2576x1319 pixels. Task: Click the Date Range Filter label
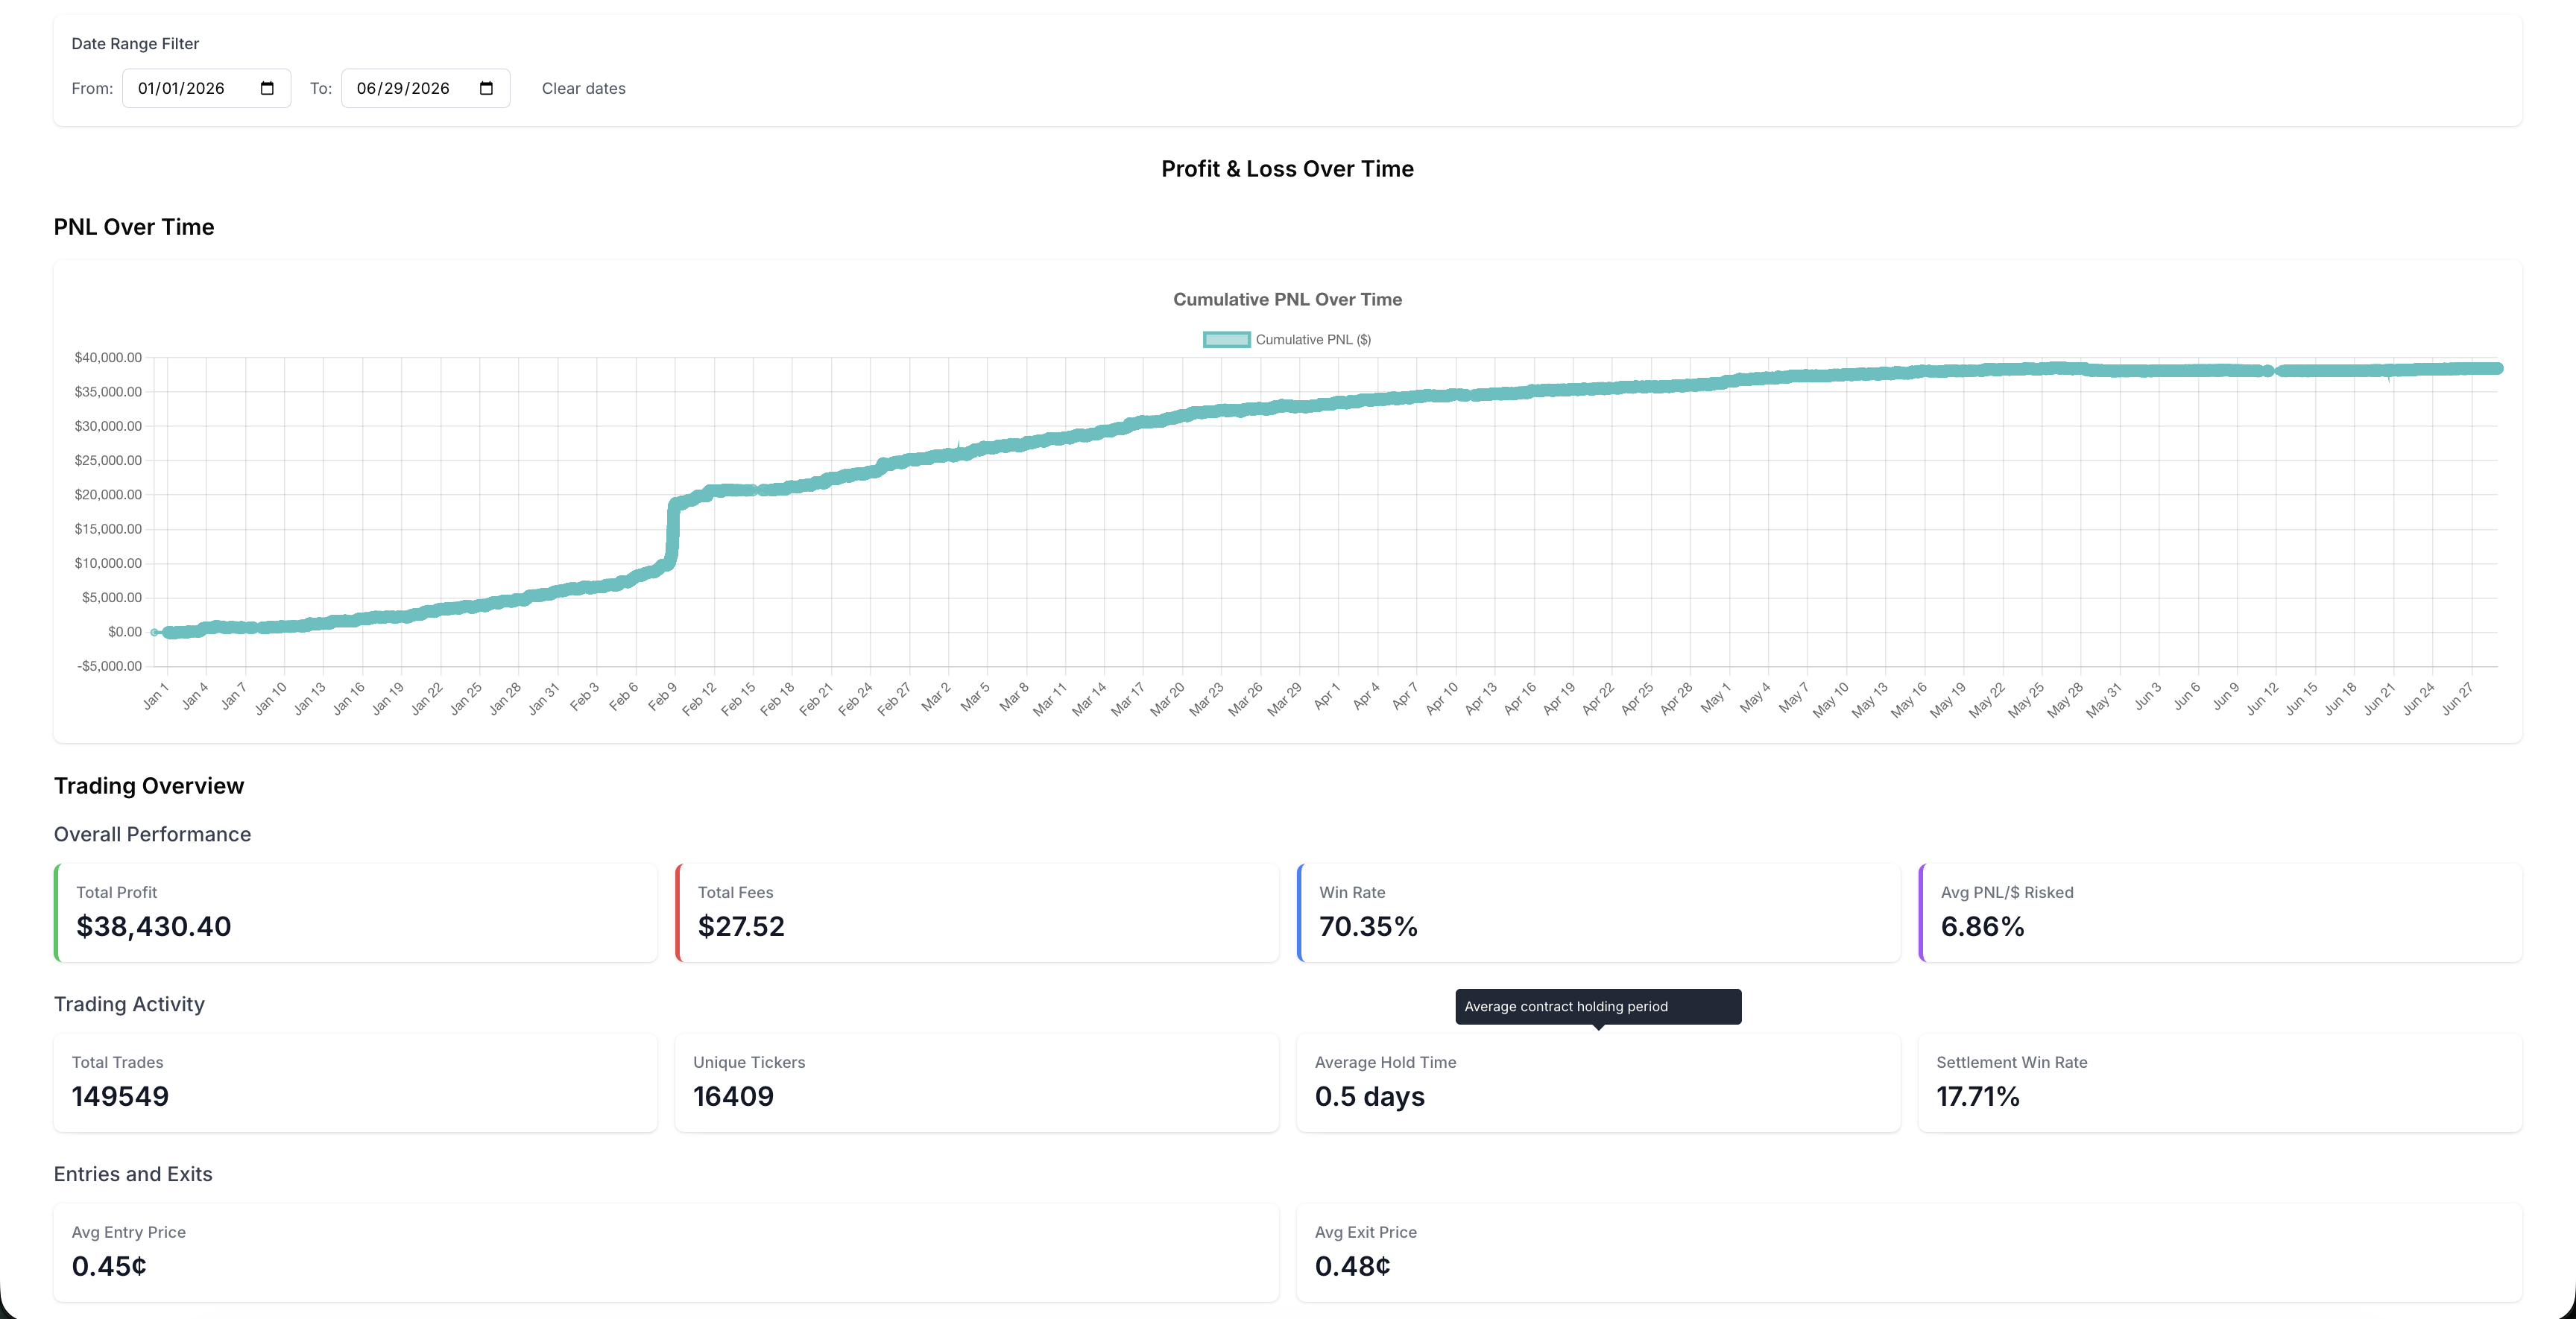(135, 44)
